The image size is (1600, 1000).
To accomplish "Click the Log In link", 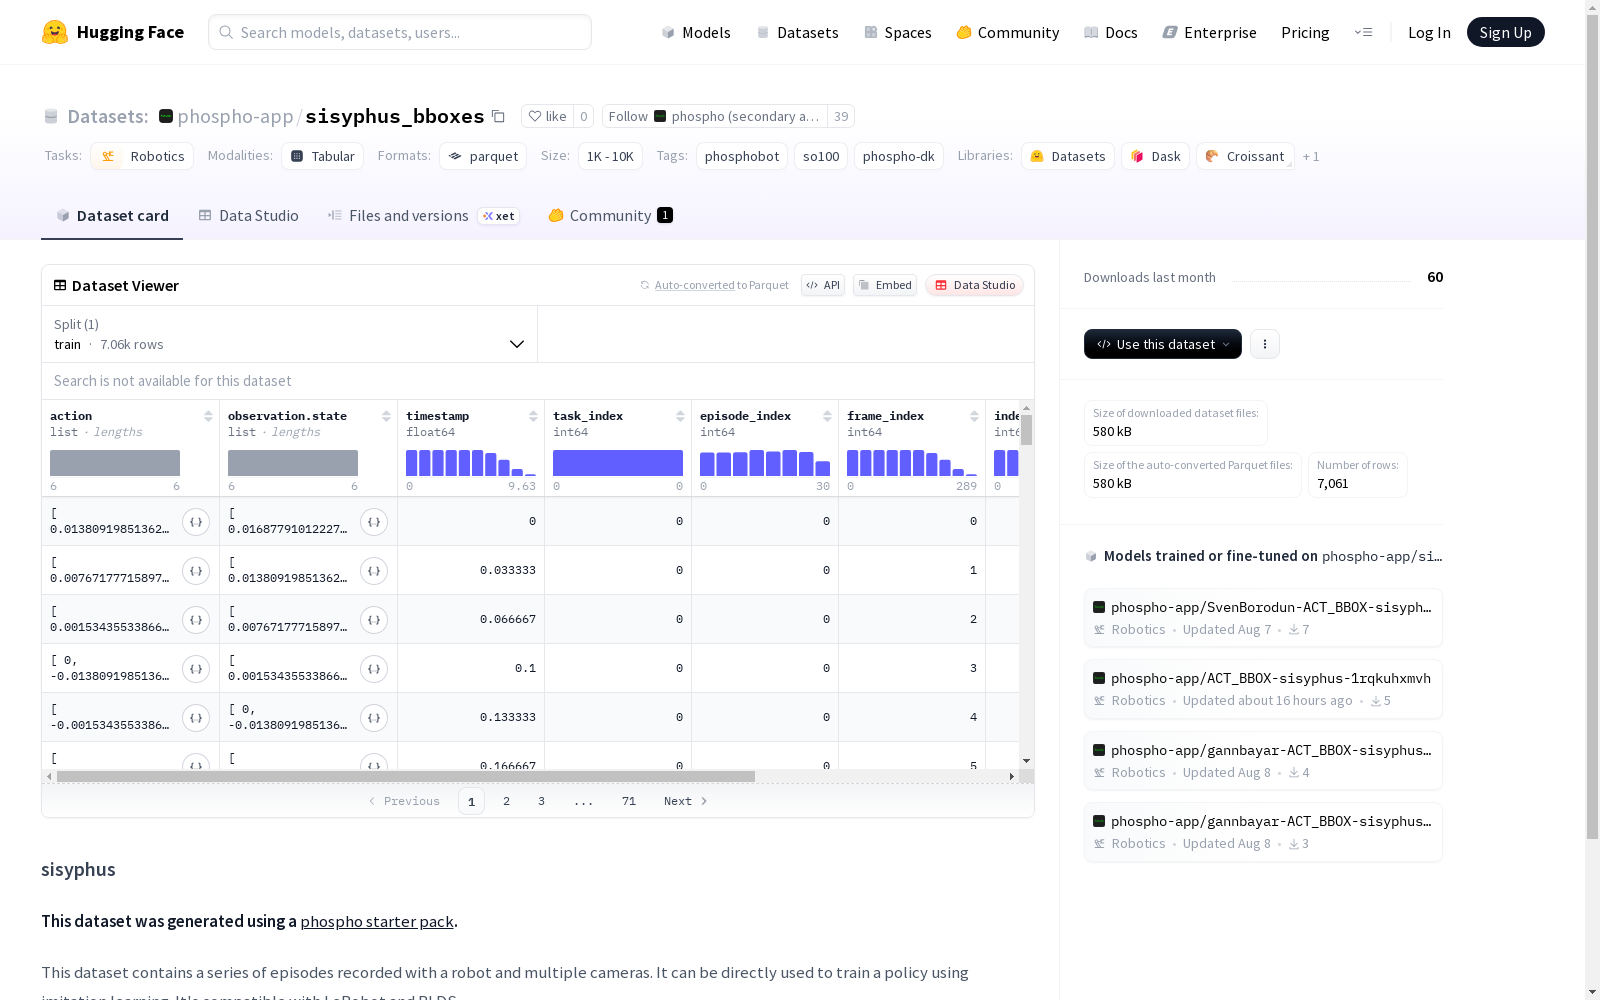I will tap(1429, 32).
